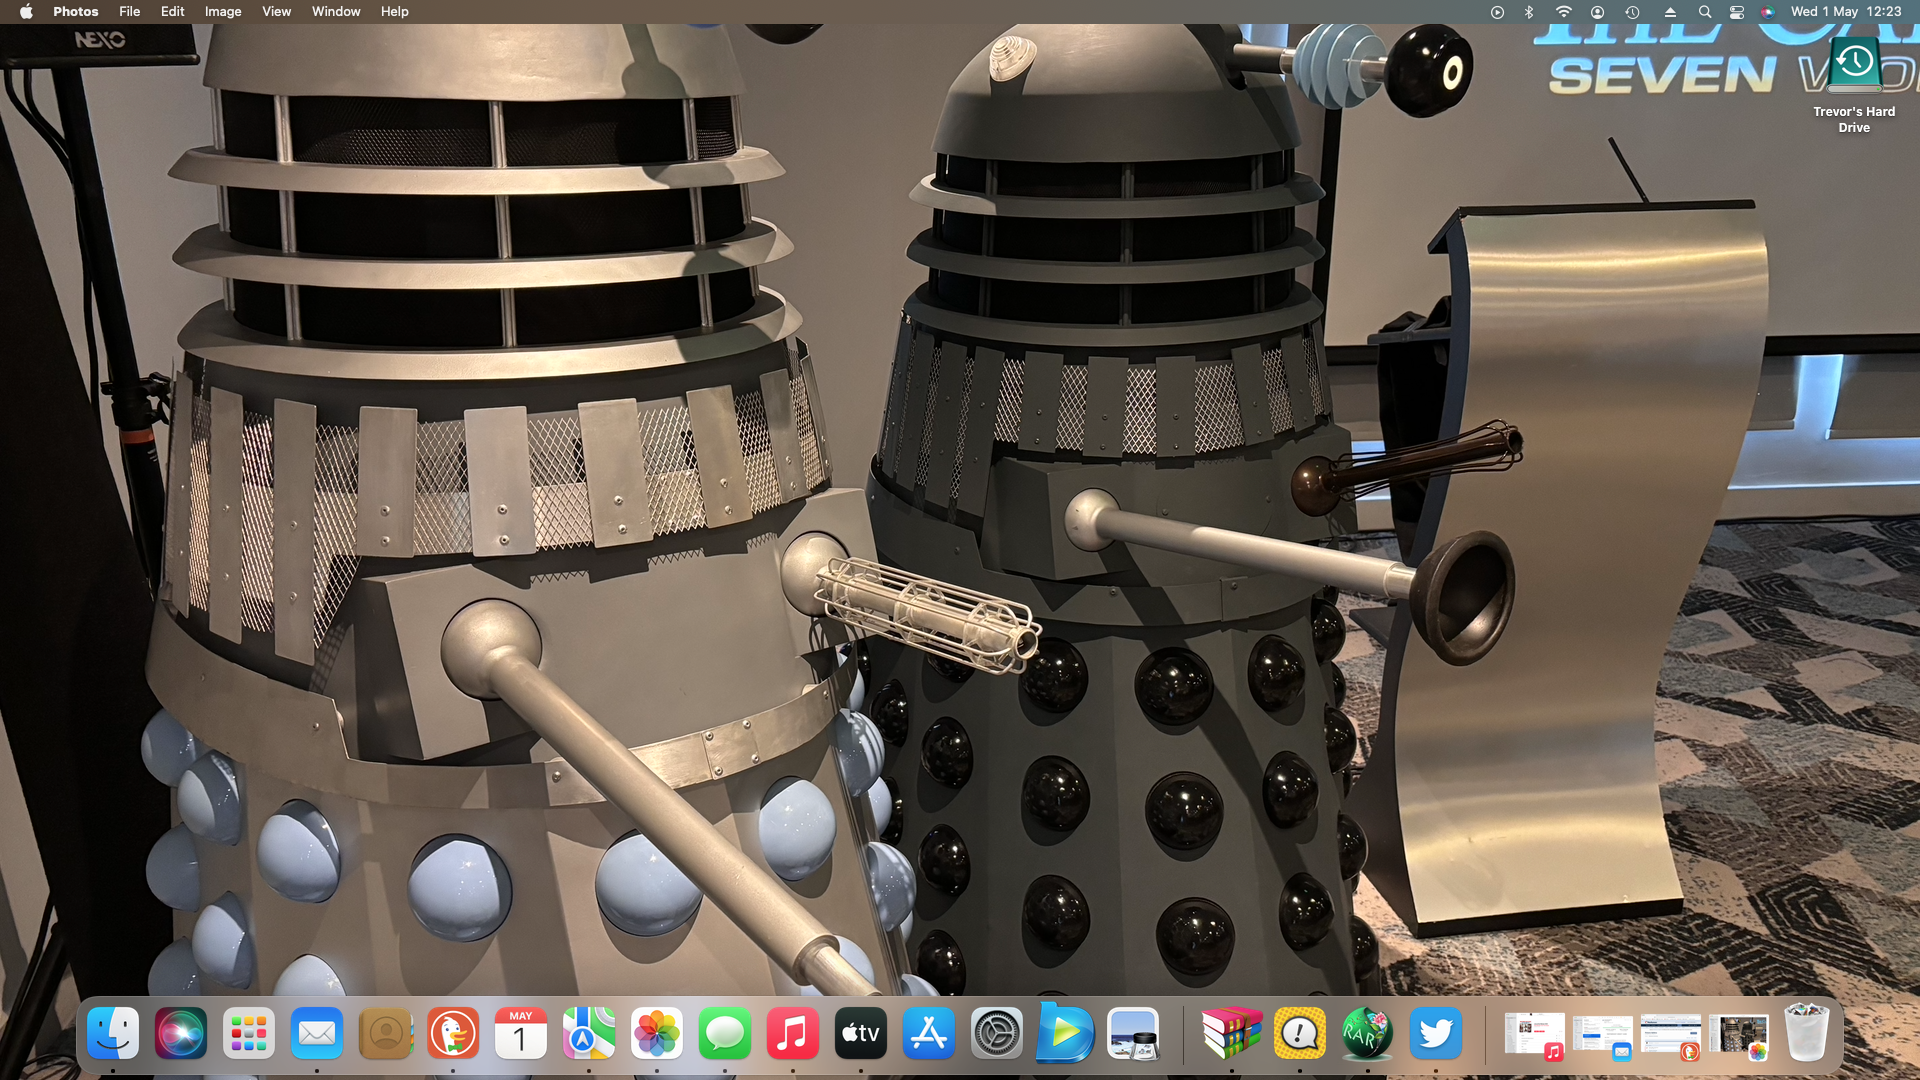Open the yellow exclamation speech-bubble app
Image resolution: width=1920 pixels, height=1080 pixels.
click(x=1300, y=1033)
